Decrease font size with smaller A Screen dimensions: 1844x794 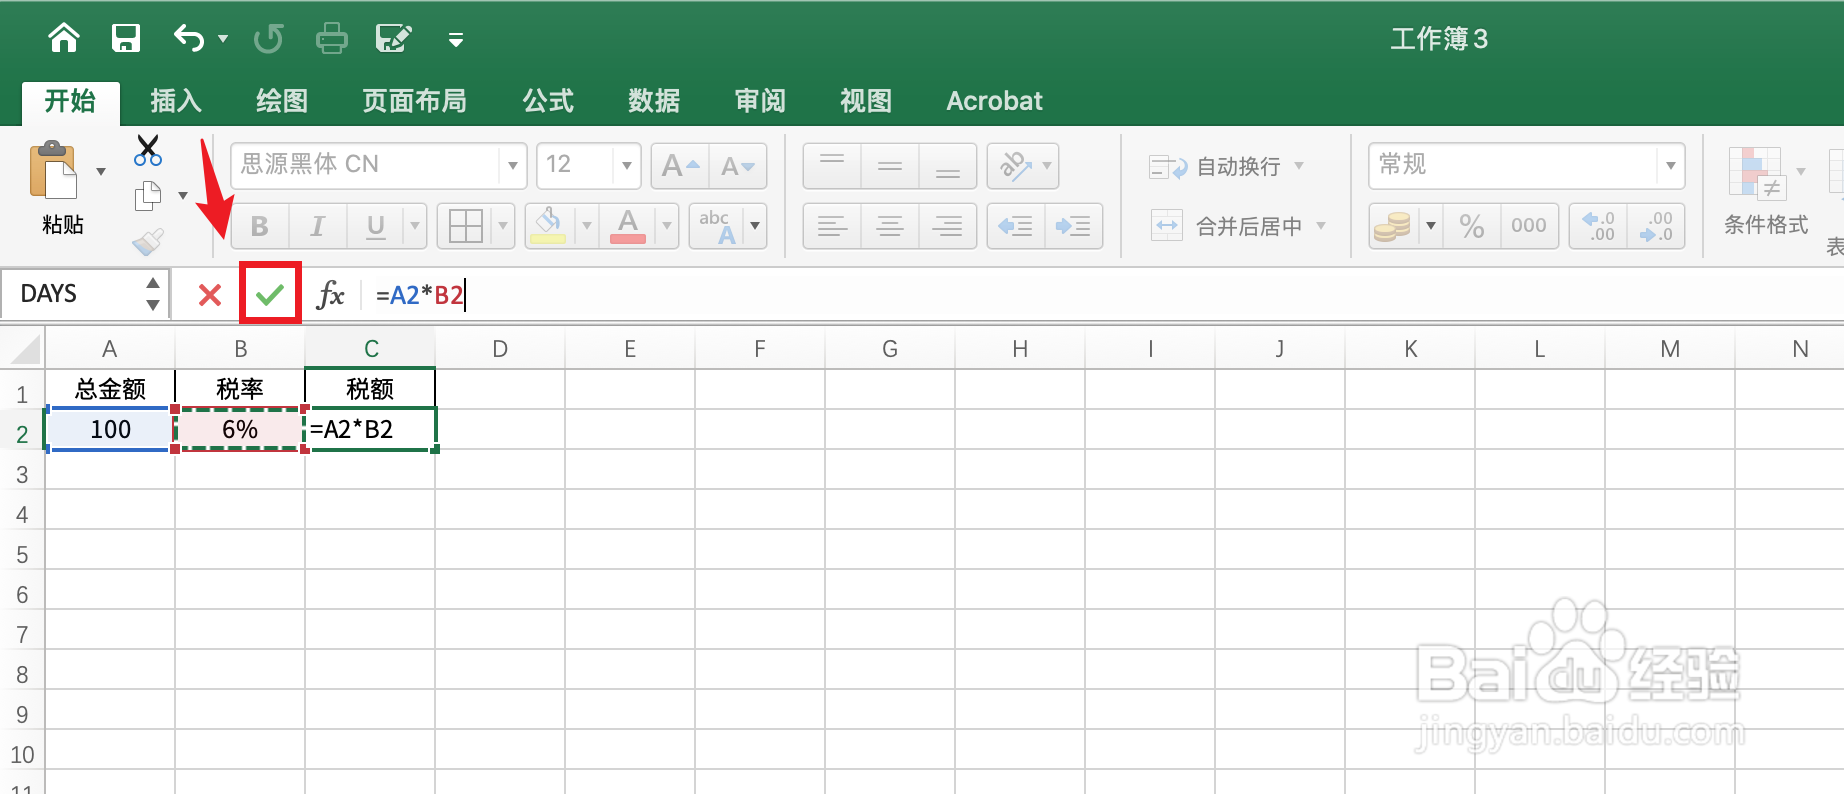pyautogui.click(x=738, y=166)
